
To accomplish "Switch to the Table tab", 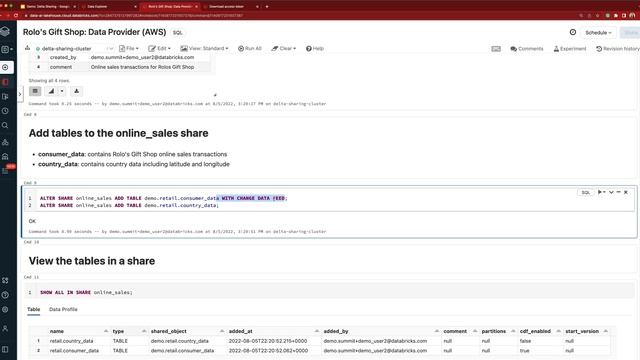I will 33,309.
